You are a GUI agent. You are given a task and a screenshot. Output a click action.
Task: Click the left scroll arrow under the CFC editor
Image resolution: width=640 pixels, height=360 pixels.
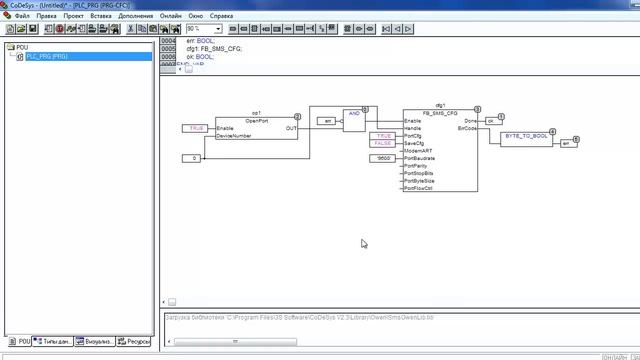(164, 302)
